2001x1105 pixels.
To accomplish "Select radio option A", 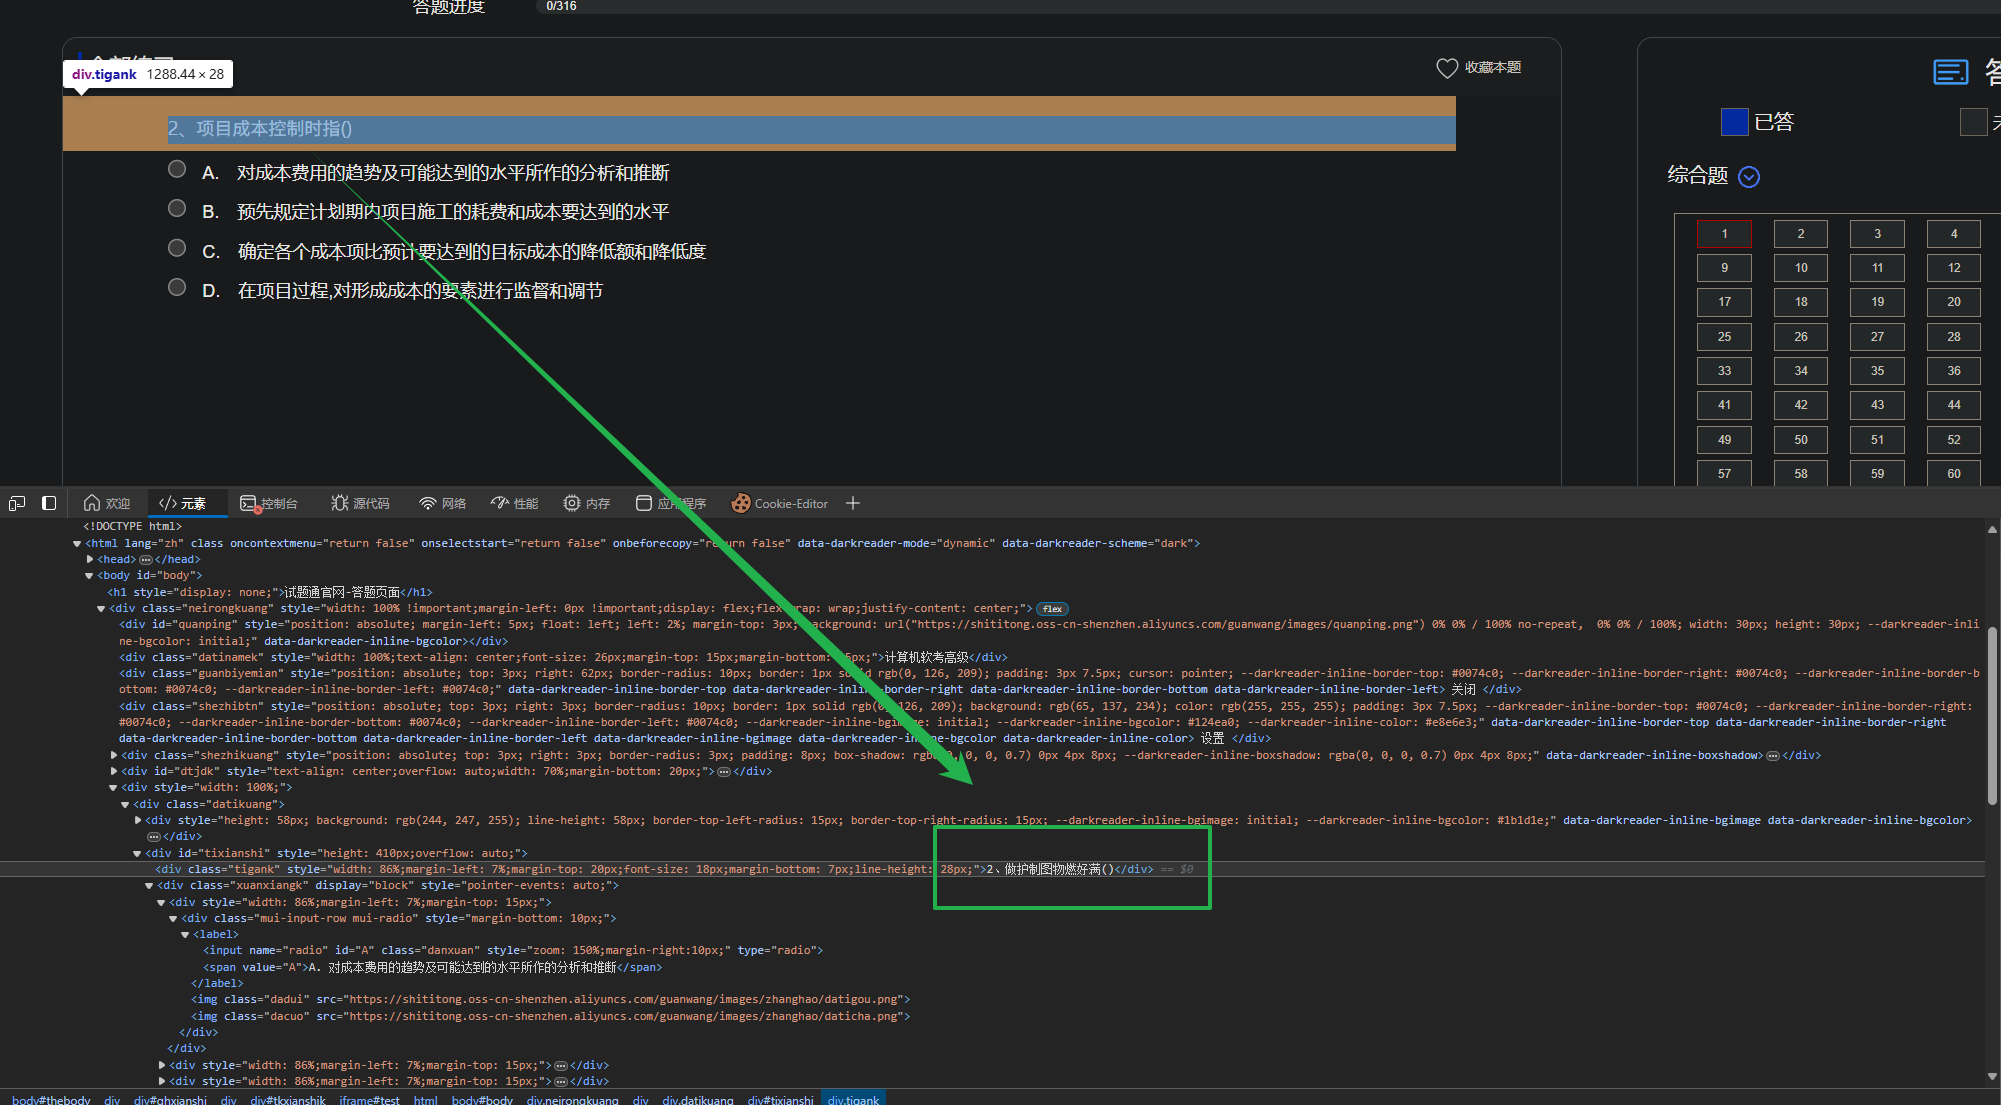I will tap(177, 169).
